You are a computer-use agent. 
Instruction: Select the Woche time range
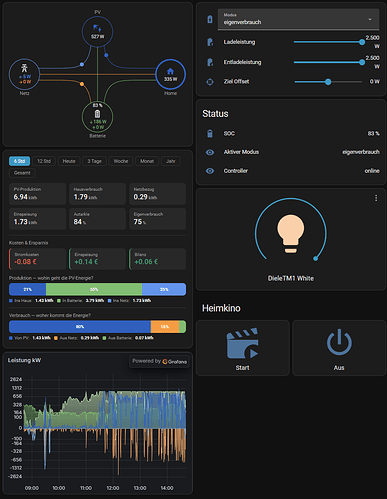coord(121,161)
